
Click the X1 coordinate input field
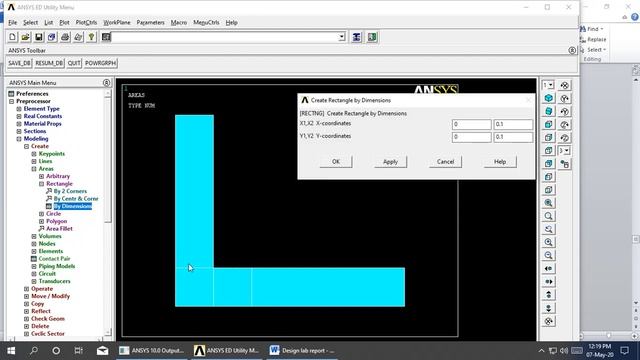point(471,124)
